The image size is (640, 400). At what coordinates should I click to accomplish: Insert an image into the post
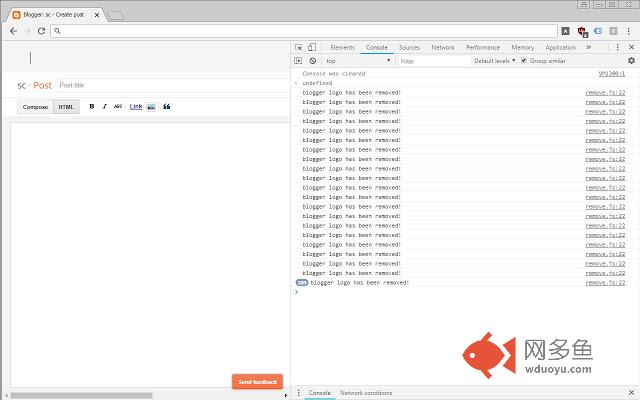(x=151, y=107)
